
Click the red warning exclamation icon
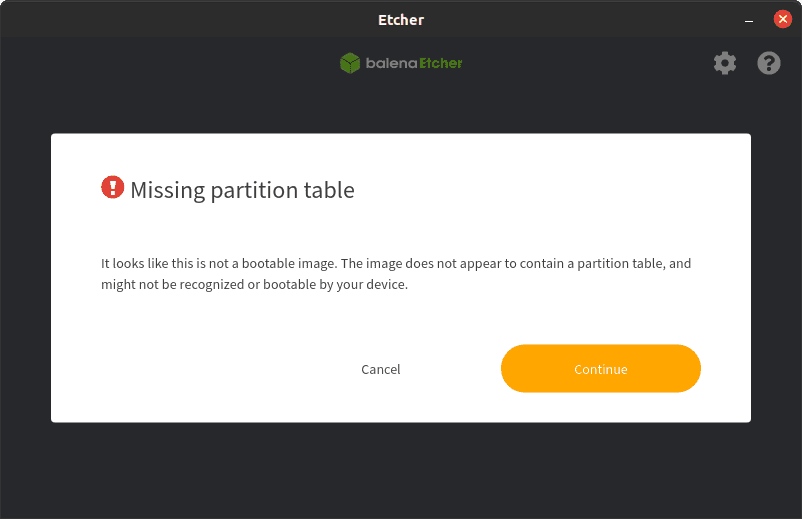pos(113,187)
